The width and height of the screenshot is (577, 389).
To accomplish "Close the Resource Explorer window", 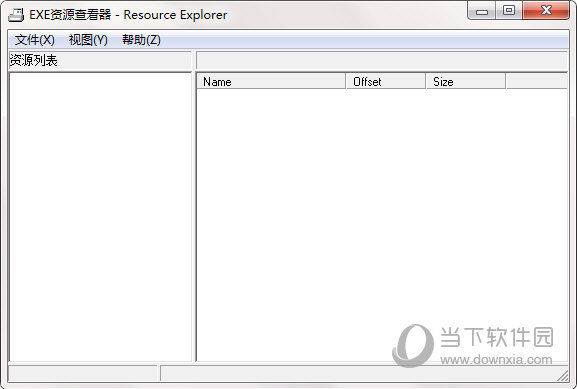I will 546,11.
